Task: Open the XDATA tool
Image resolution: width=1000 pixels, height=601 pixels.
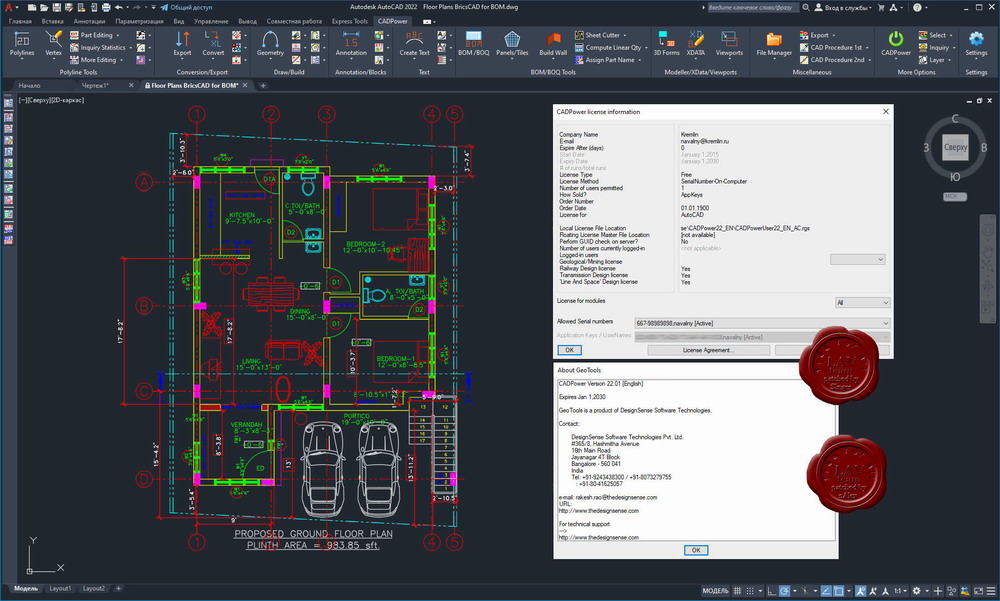Action: tap(696, 43)
